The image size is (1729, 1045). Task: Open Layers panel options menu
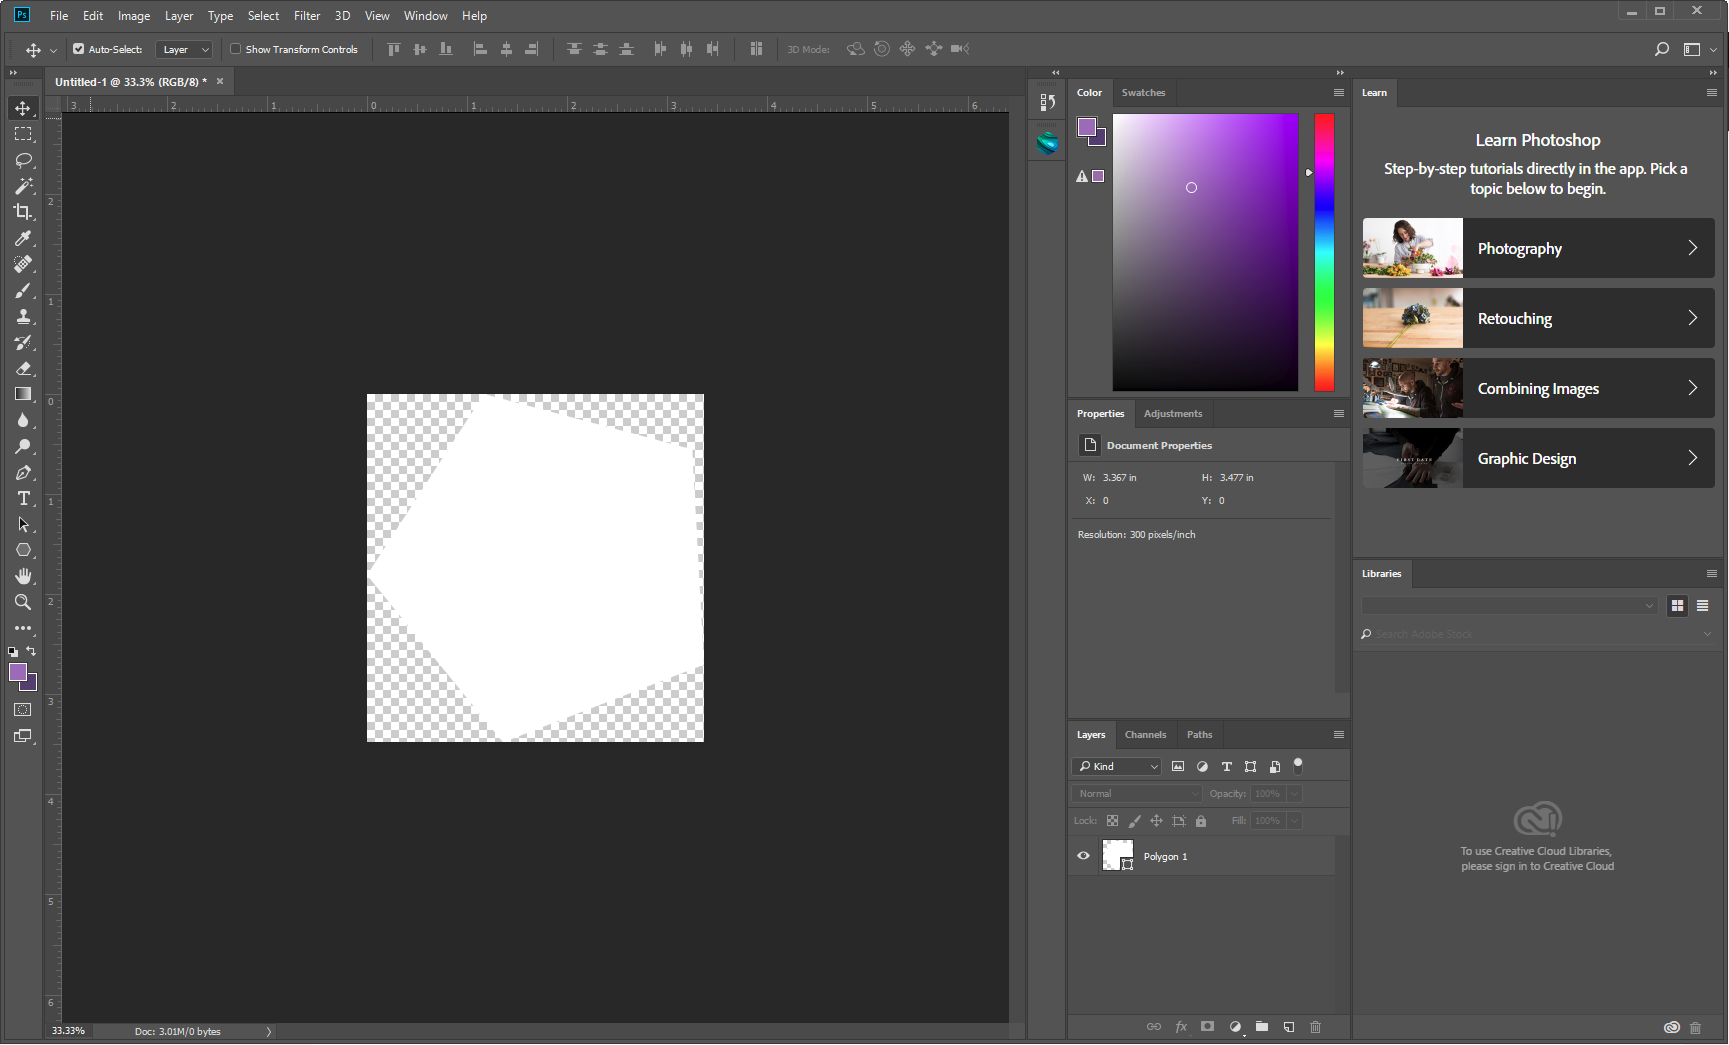pos(1339,735)
